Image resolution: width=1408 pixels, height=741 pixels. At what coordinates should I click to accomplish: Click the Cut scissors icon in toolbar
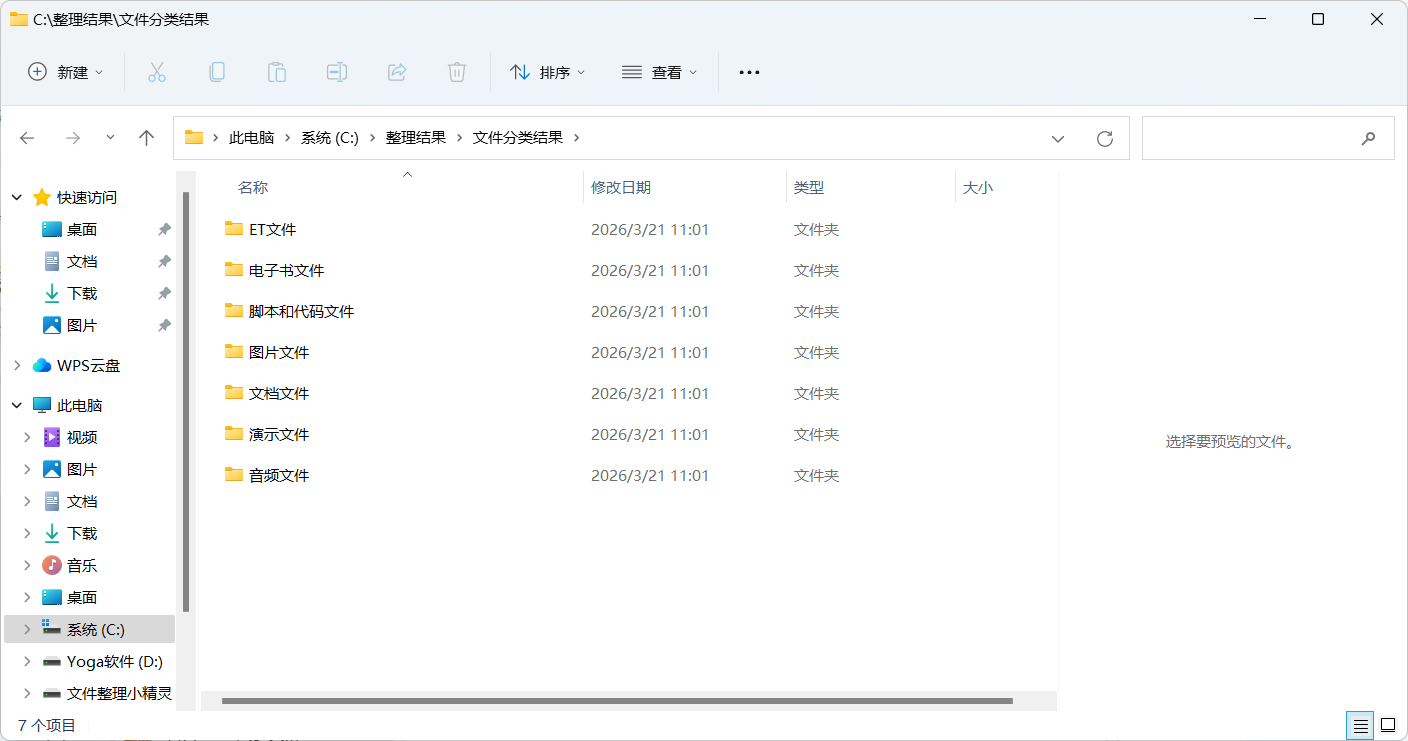point(157,72)
